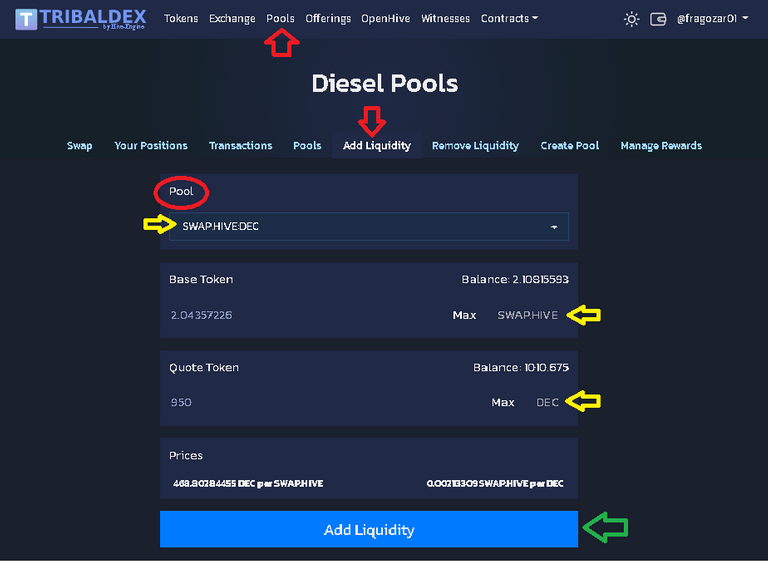Click the Quote Token balance value
768x562 pixels.
[547, 367]
